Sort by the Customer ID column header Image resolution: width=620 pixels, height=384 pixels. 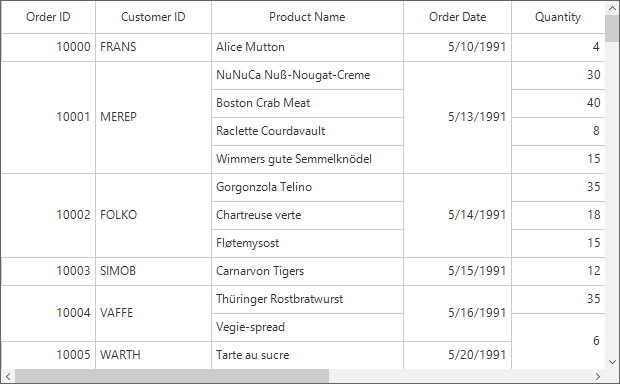coord(153,17)
